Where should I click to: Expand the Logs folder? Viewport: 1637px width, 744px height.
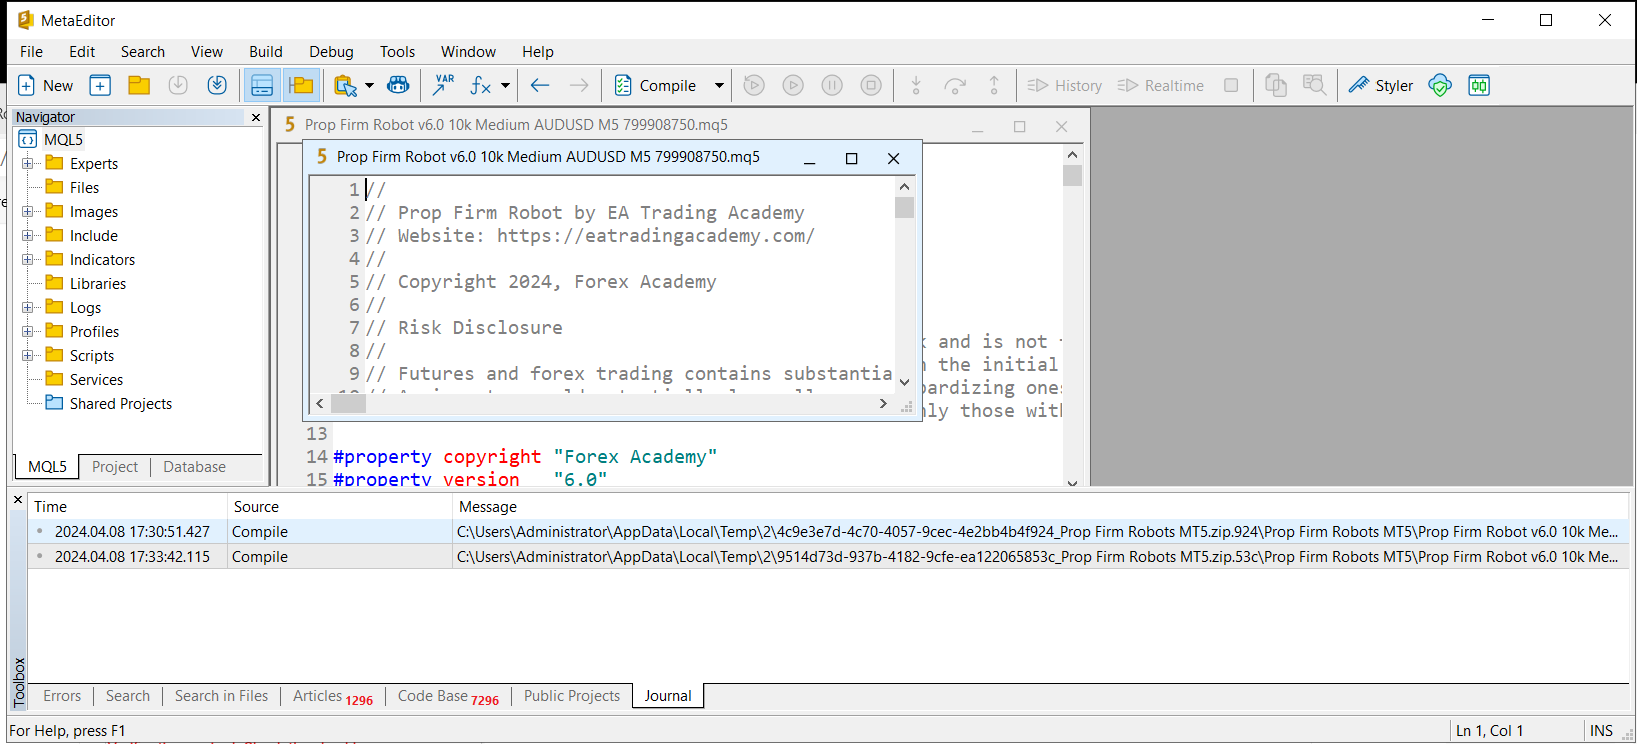[x=28, y=308]
